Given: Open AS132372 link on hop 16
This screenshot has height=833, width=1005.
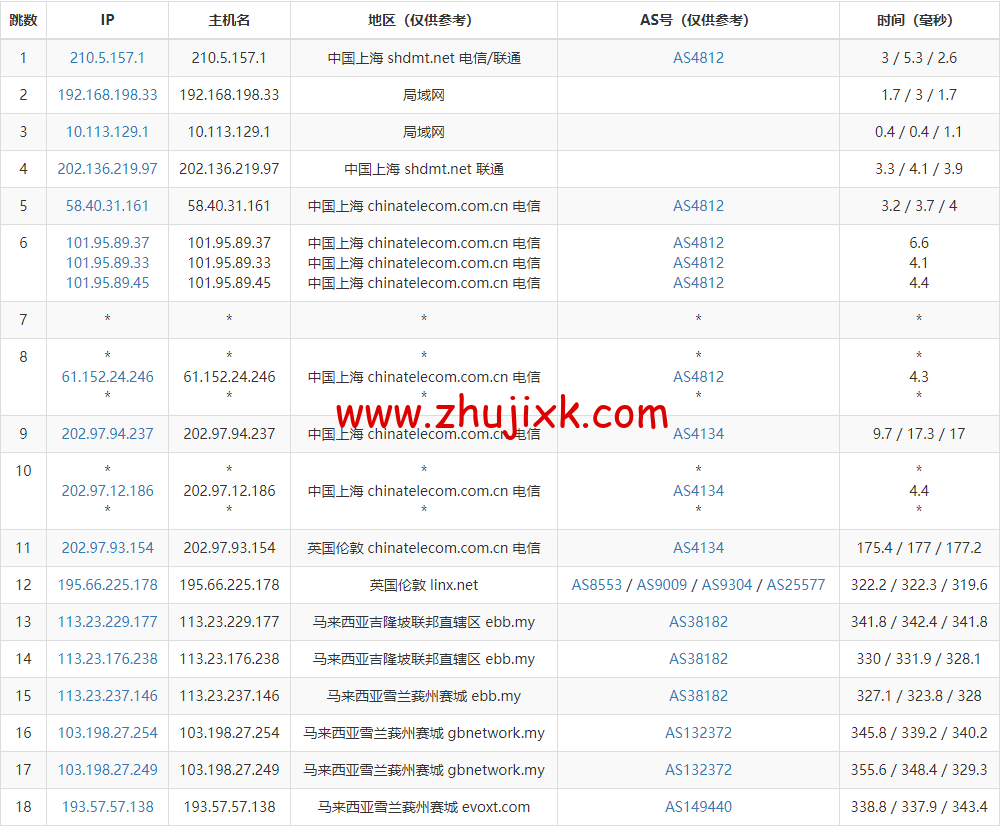Looking at the screenshot, I should coord(698,732).
